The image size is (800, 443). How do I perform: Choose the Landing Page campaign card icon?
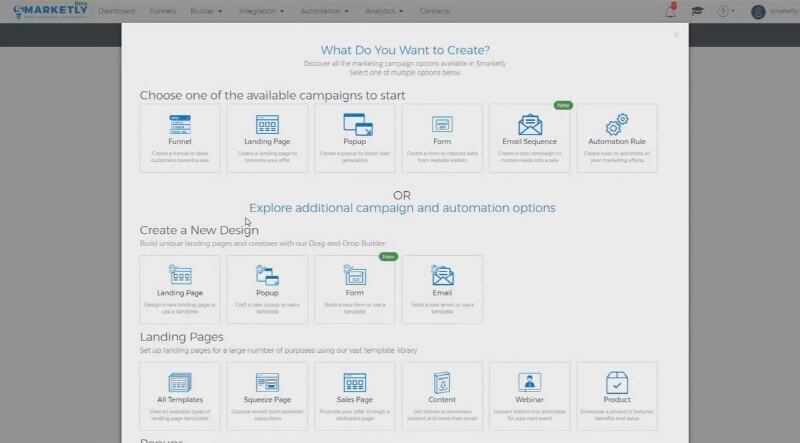tap(267, 125)
